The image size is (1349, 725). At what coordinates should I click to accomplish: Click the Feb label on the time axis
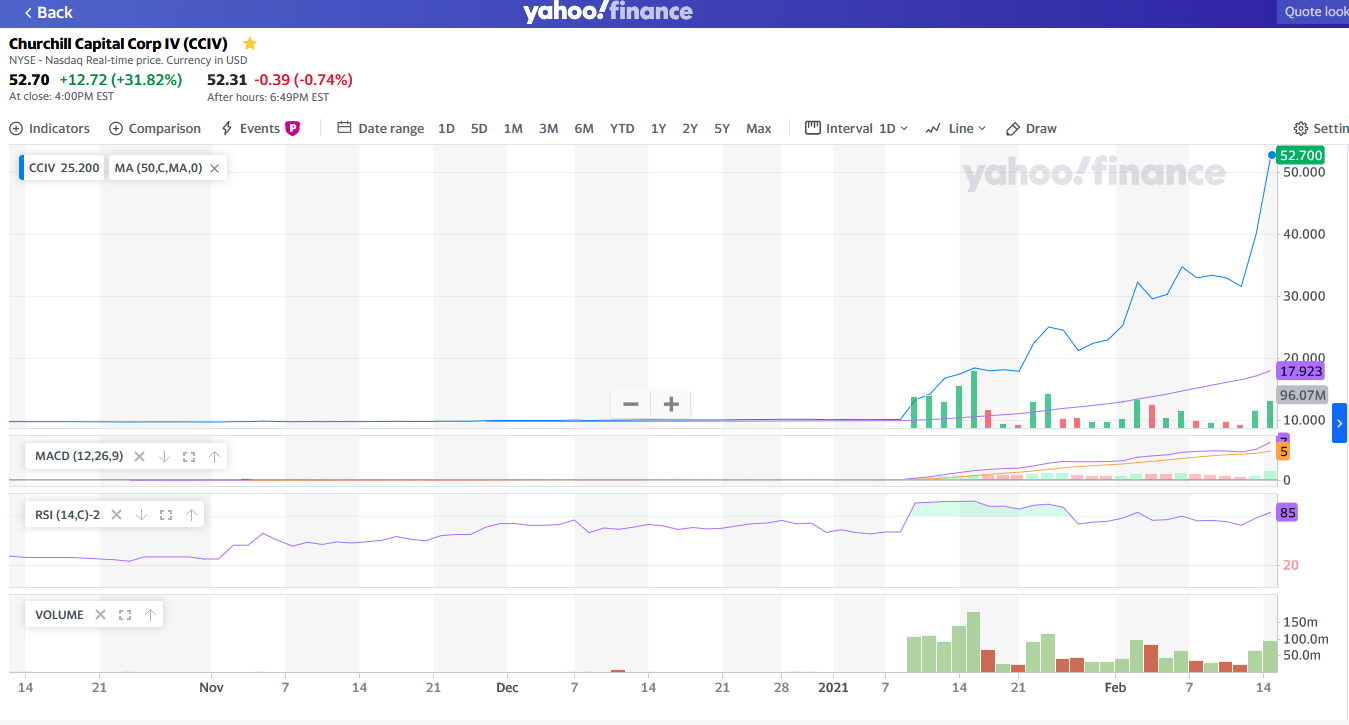pos(1115,688)
